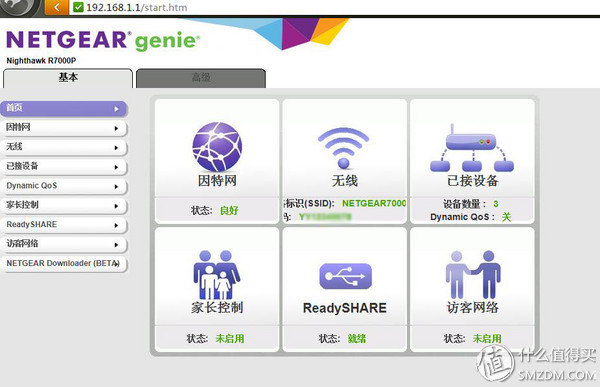600x387 pixels.
Task: Click the NETGEAR7000 SSID link
Action: pyautogui.click(x=374, y=203)
